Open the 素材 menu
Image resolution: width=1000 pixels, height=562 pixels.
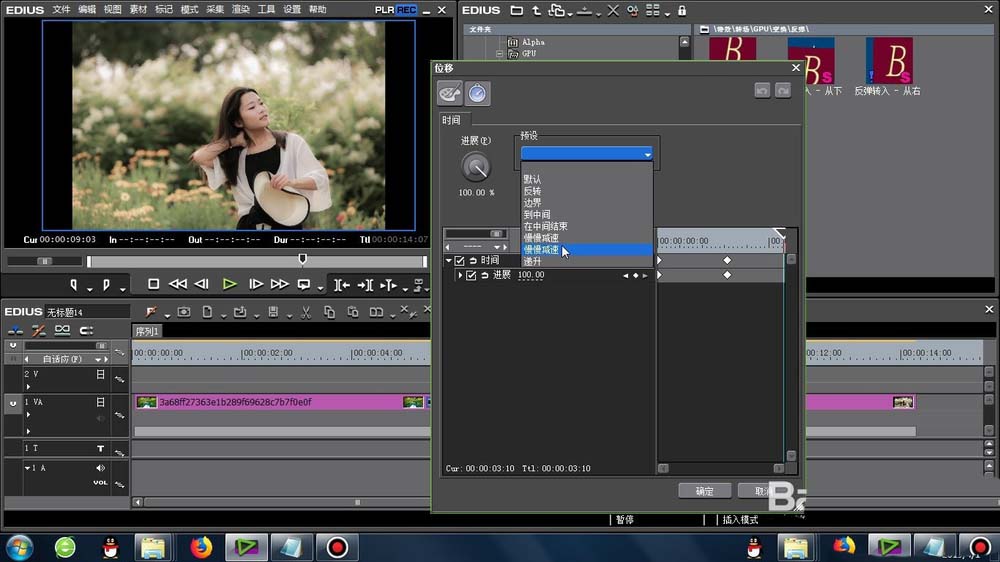(138, 10)
